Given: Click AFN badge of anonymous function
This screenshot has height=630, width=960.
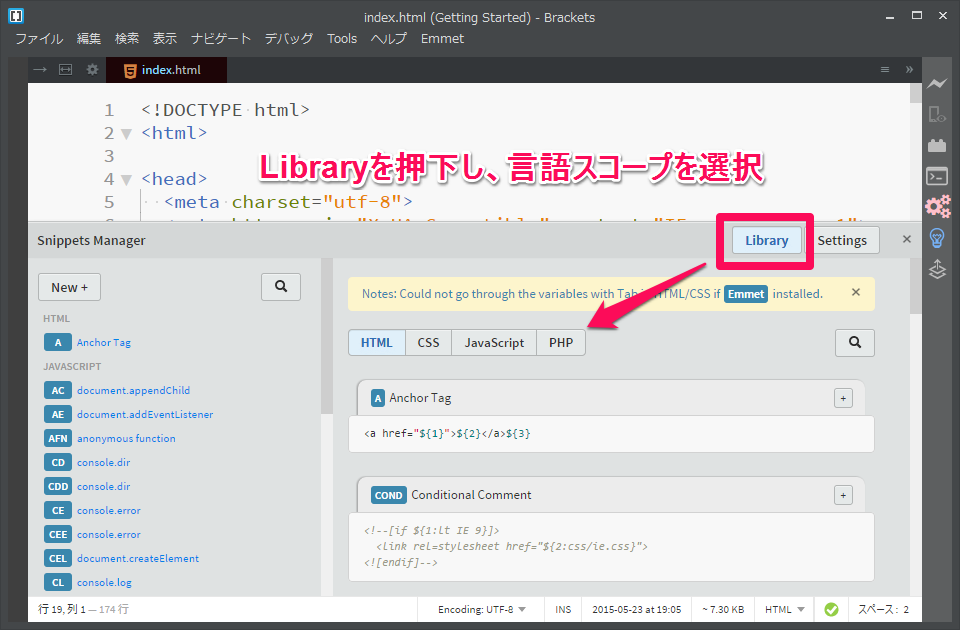Looking at the screenshot, I should (58, 438).
